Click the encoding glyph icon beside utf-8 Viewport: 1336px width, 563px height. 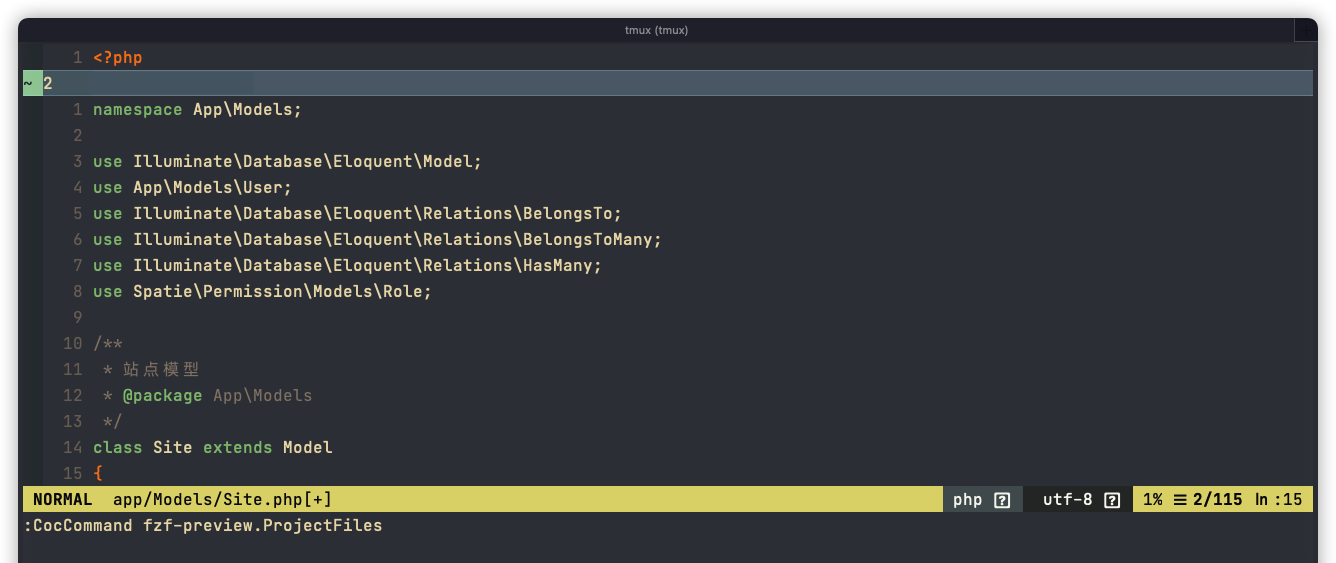pos(1111,500)
